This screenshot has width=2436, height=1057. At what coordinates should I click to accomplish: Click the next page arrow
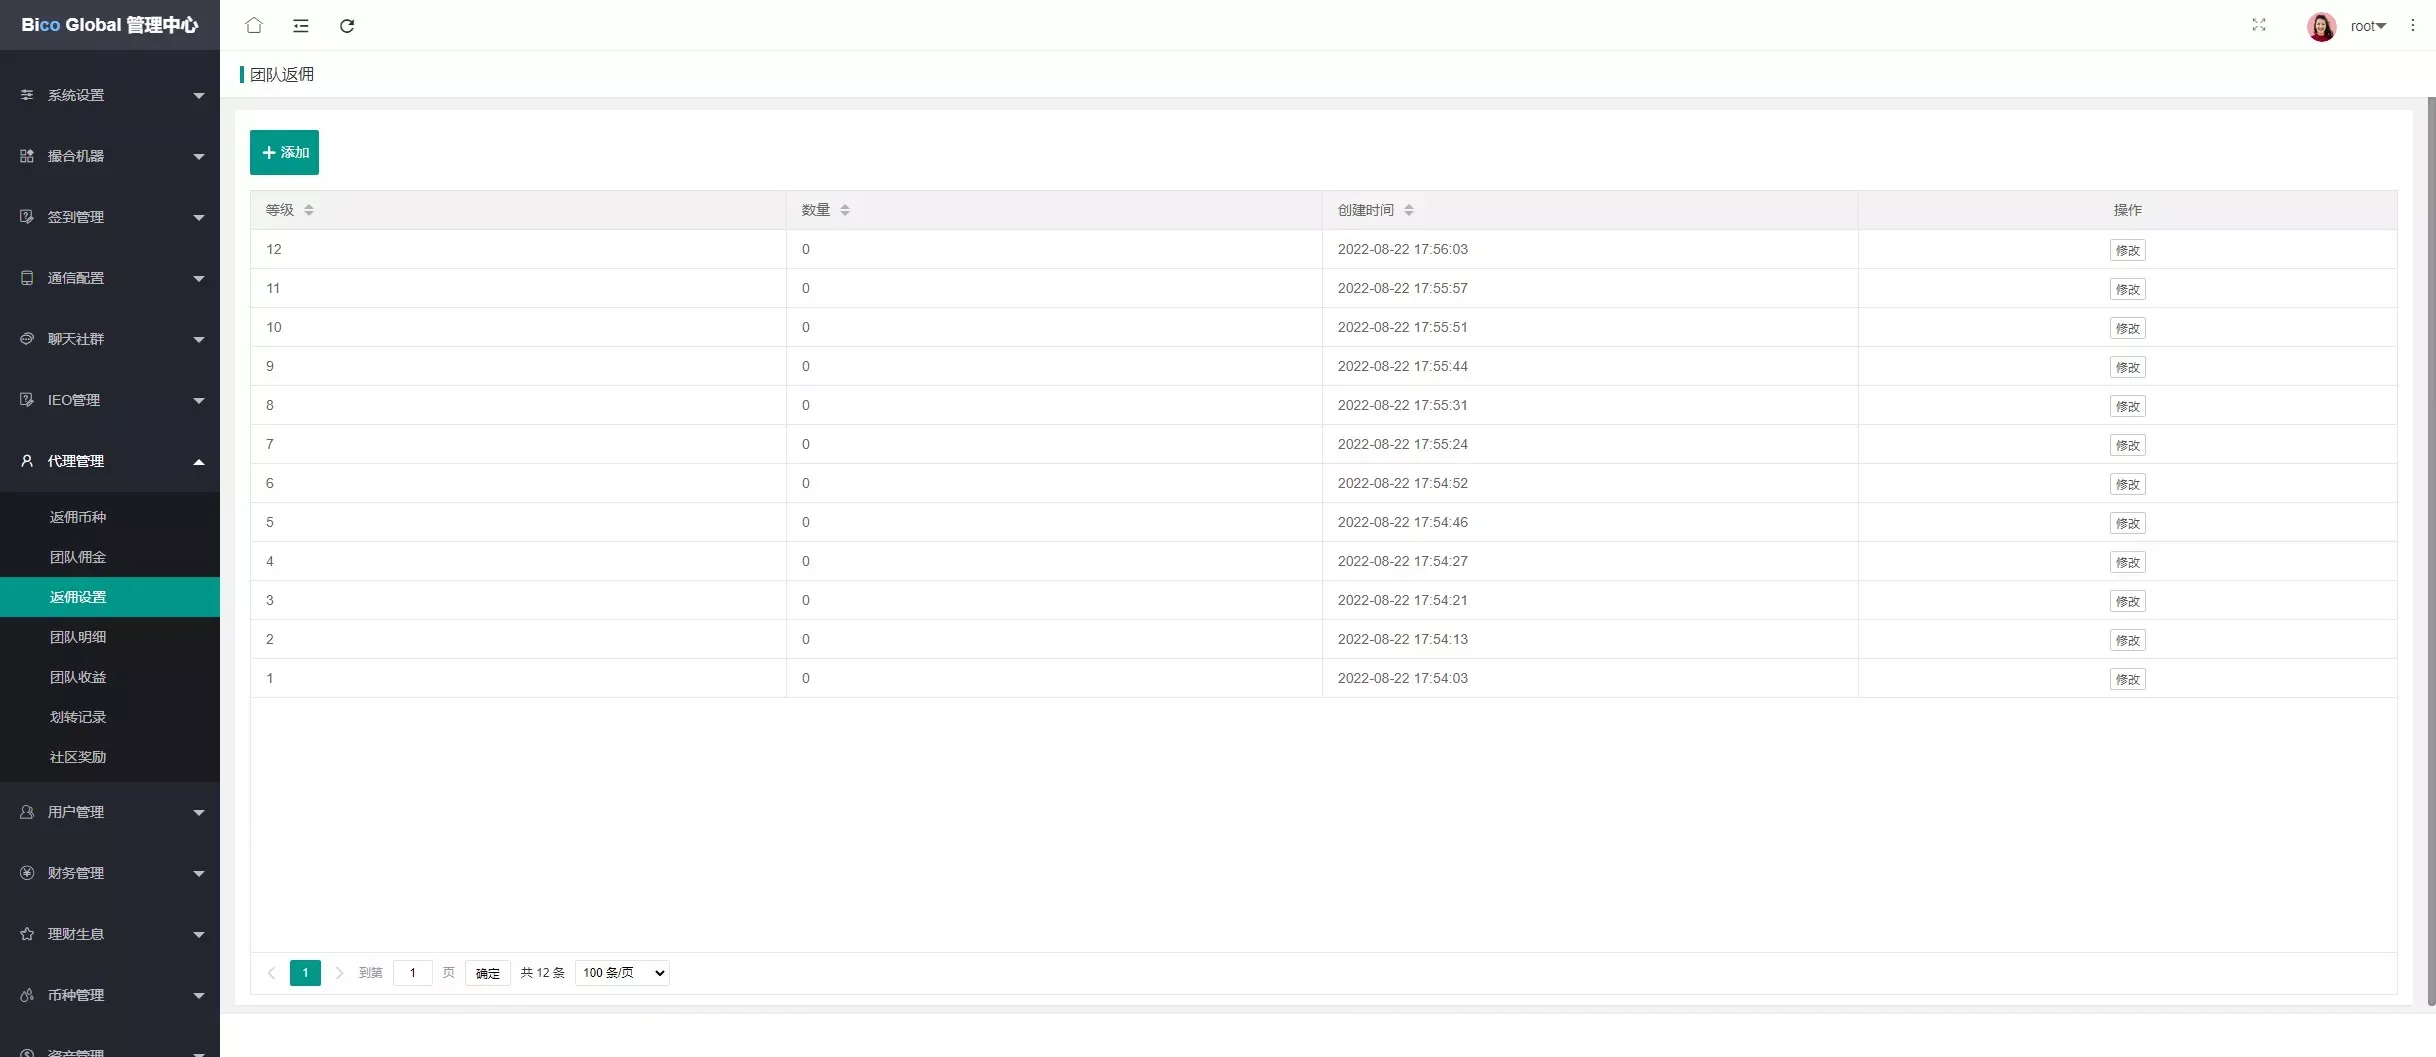pos(339,973)
